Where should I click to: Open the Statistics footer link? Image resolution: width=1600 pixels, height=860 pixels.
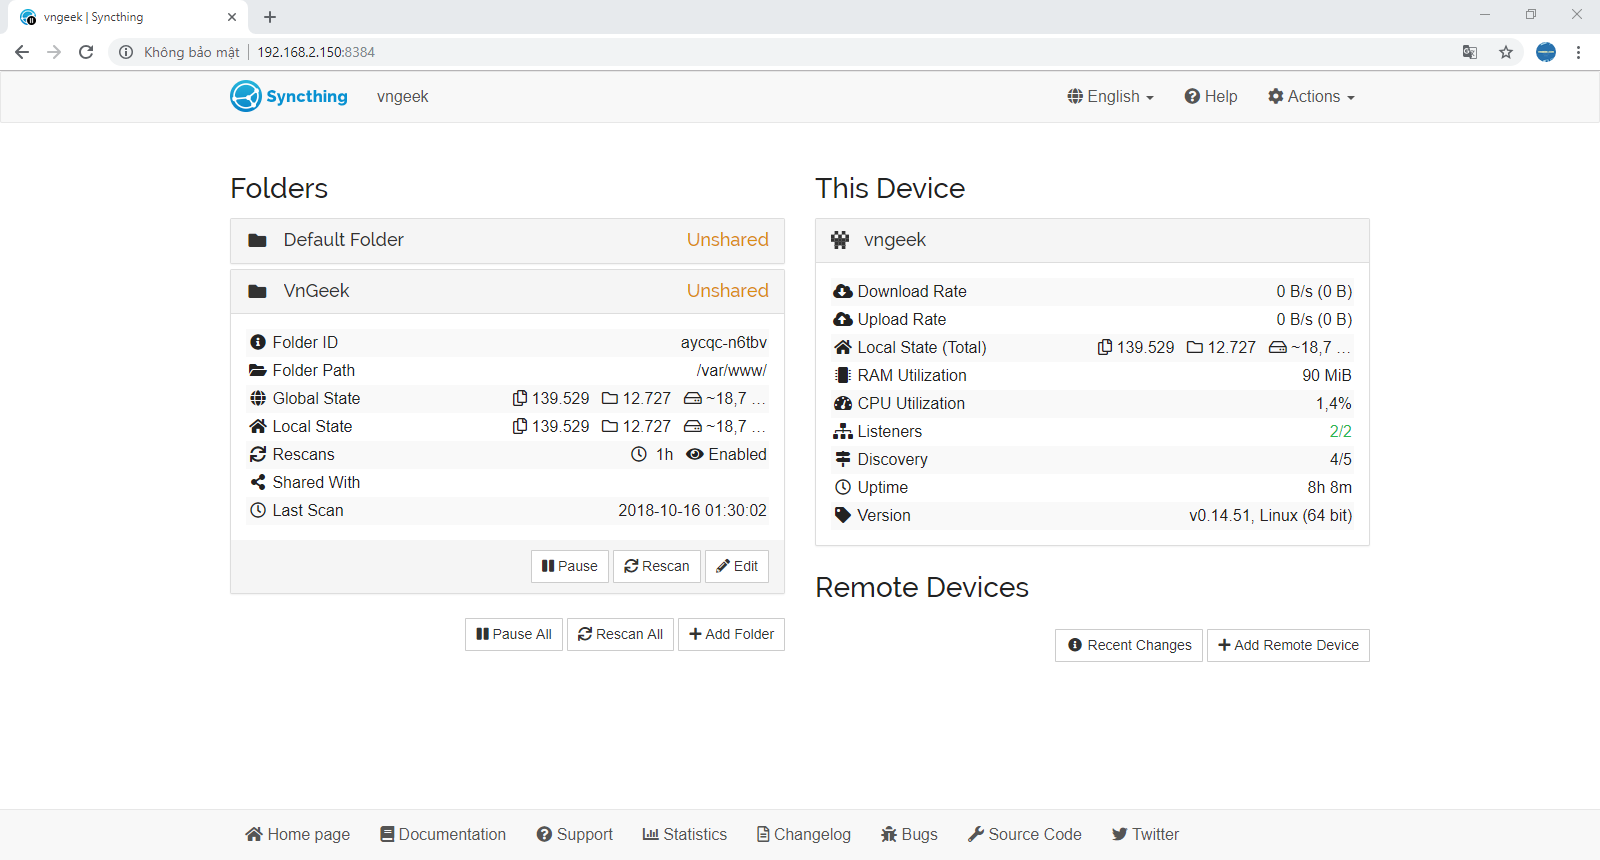tap(685, 834)
